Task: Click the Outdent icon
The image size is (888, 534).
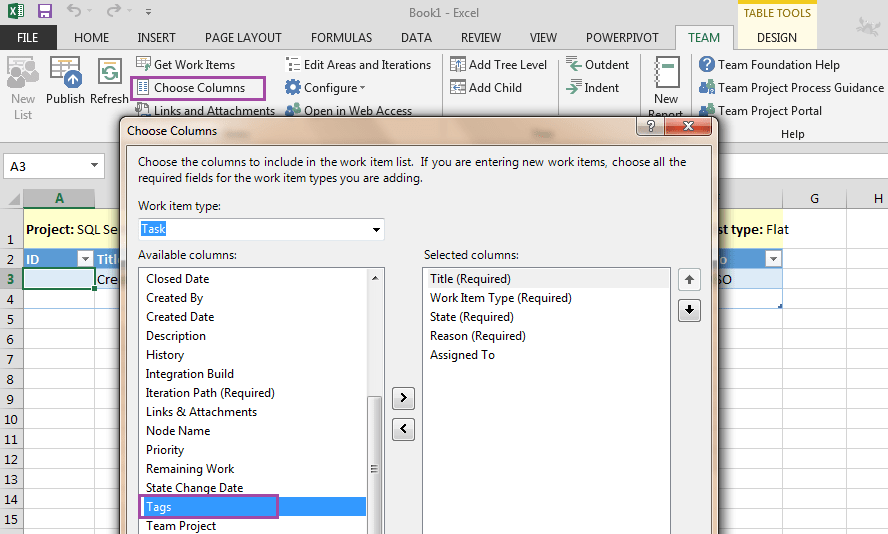Action: pyautogui.click(x=574, y=65)
